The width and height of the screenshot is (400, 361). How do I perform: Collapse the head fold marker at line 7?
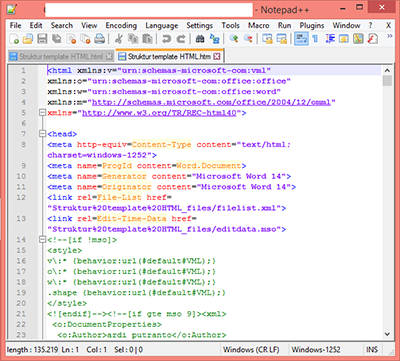tap(42, 134)
